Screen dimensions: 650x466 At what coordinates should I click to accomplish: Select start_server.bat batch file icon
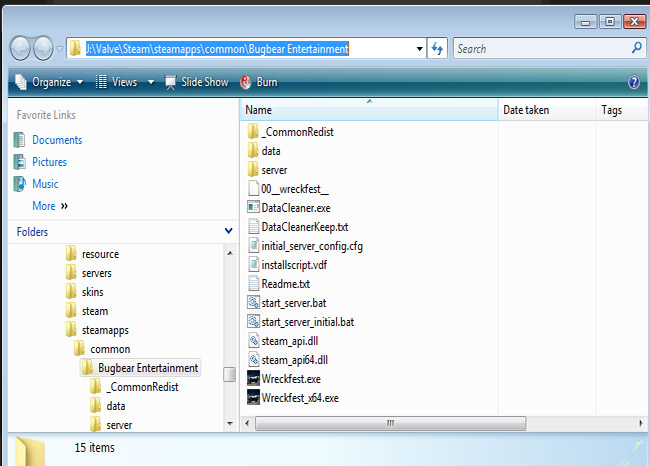[253, 303]
